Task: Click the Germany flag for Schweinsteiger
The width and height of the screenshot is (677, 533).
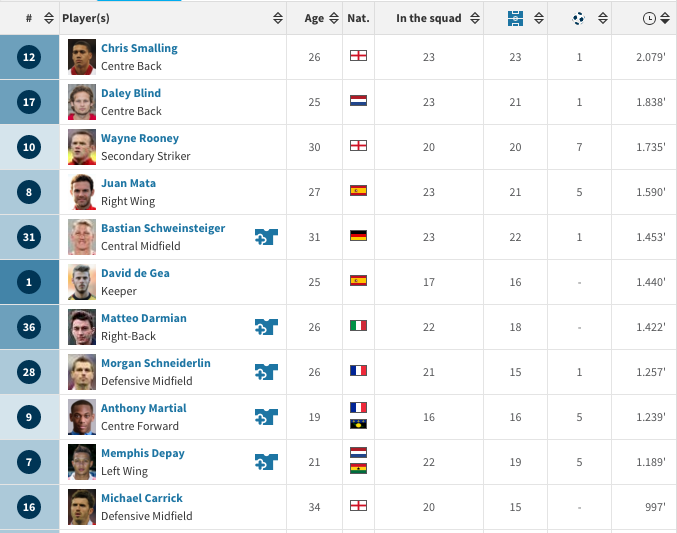Action: click(358, 235)
